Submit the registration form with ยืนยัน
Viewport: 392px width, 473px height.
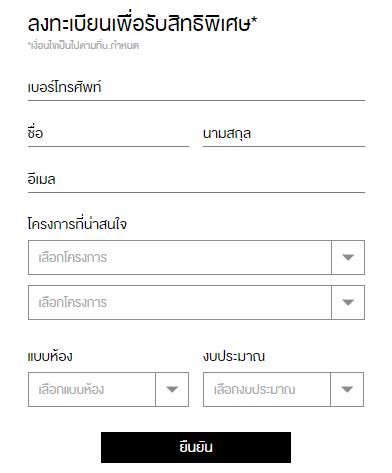[196, 447]
